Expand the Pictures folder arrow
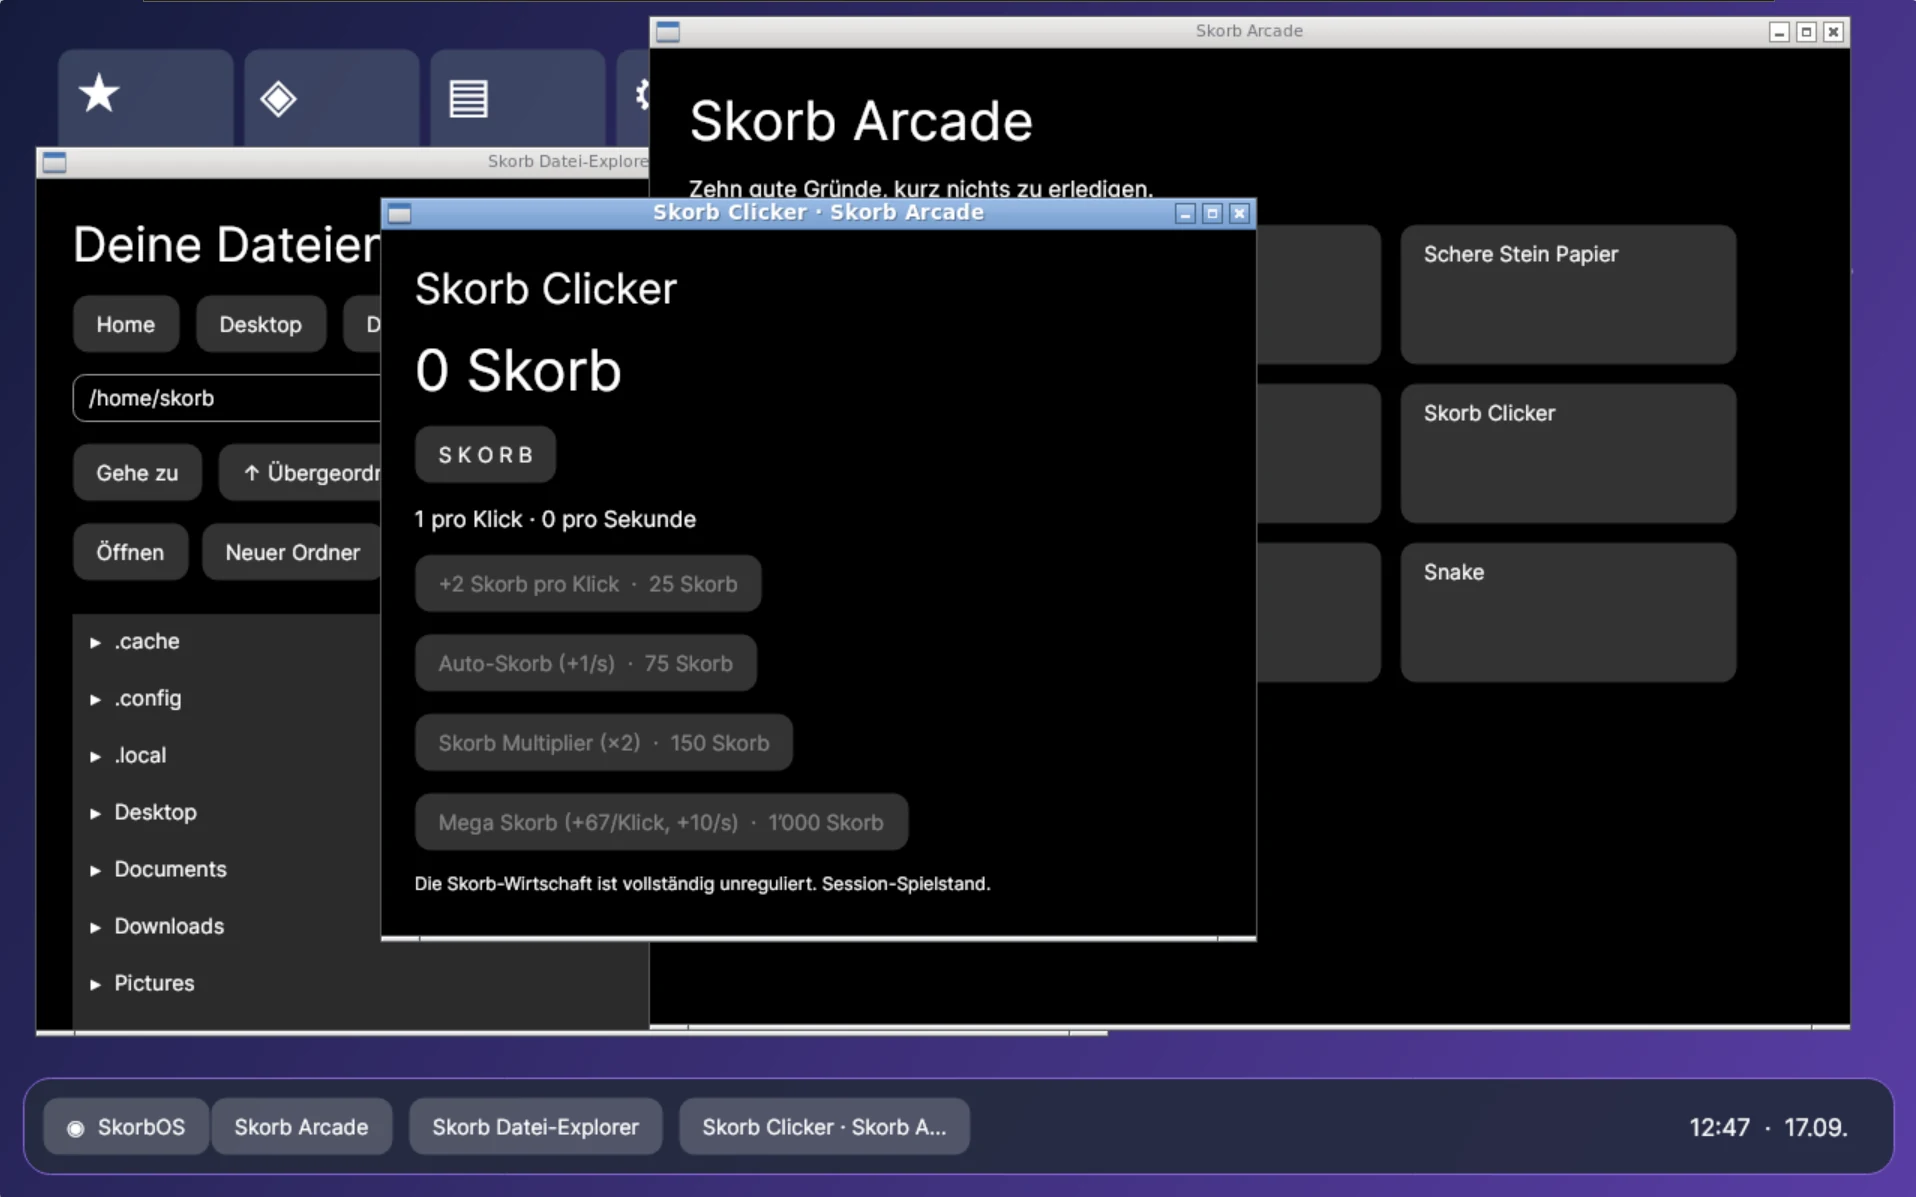 (95, 984)
